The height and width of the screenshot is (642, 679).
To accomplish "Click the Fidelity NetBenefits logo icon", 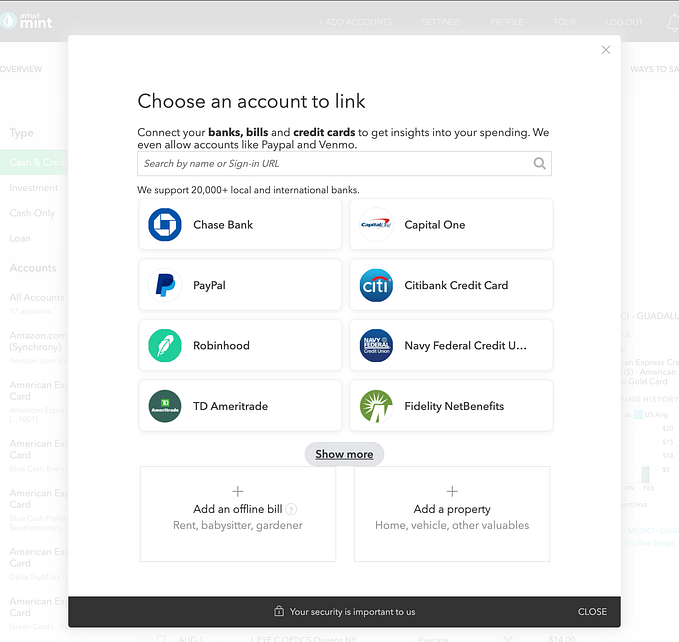I will [x=376, y=406].
